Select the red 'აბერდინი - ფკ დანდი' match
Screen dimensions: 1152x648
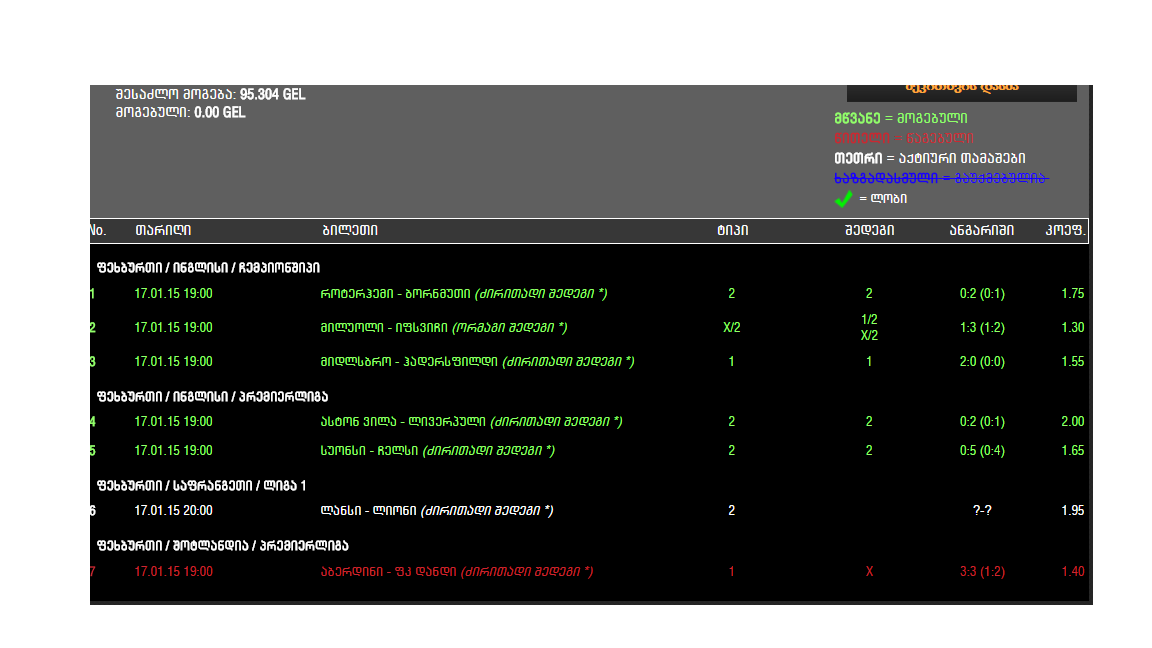pos(456,572)
